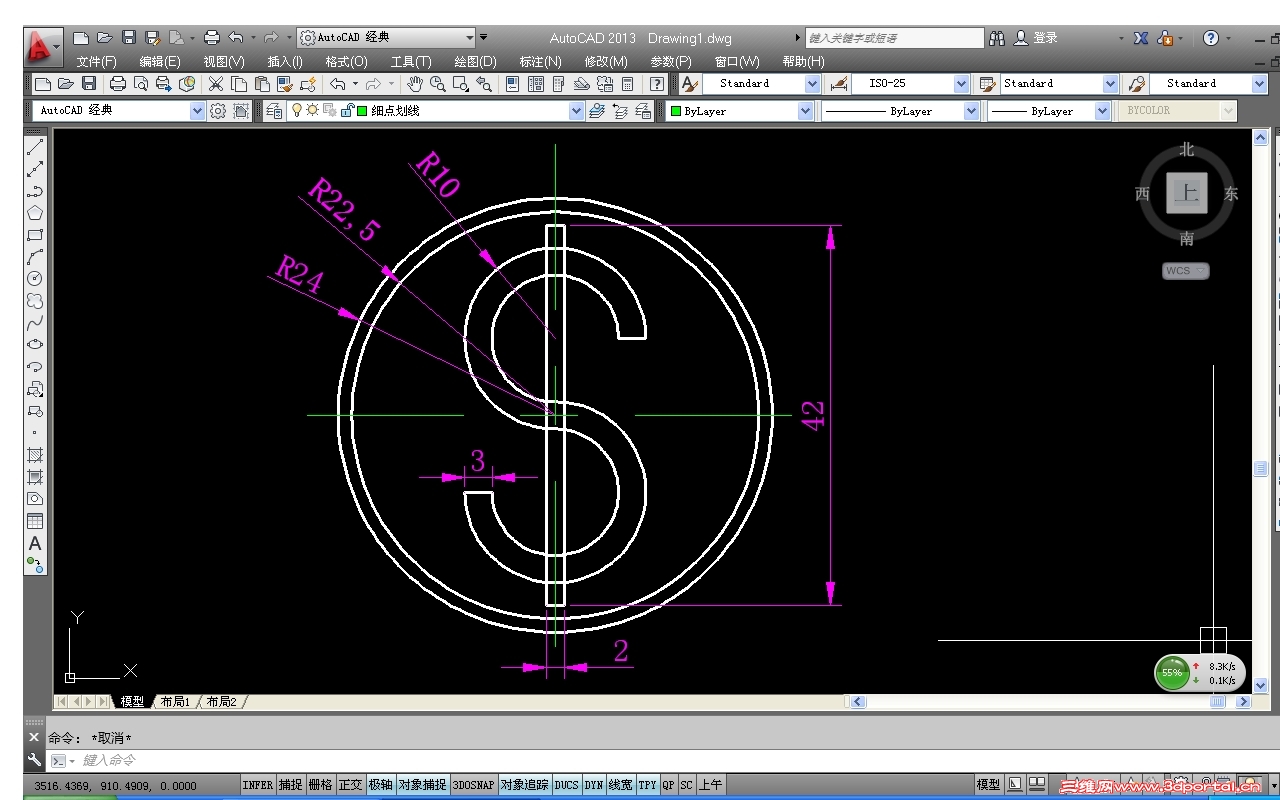Viewport: 1280px width, 800px height.
Task: Click the Text Style icon
Action: point(690,84)
